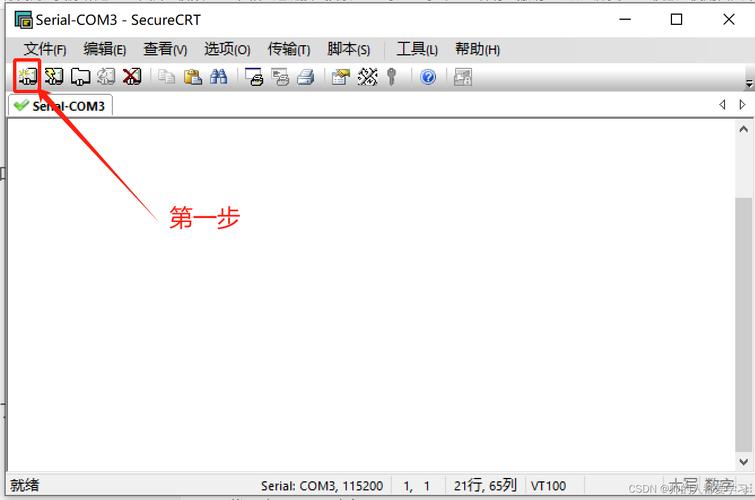This screenshot has height=500, width=755.
Task: Click the tab scroll right arrow
Action: [742, 105]
